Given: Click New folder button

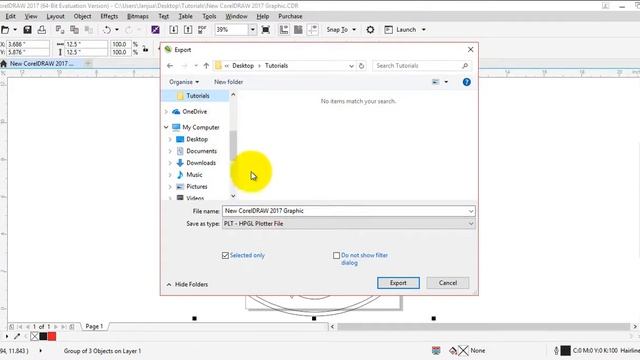Looking at the screenshot, I should [229, 82].
